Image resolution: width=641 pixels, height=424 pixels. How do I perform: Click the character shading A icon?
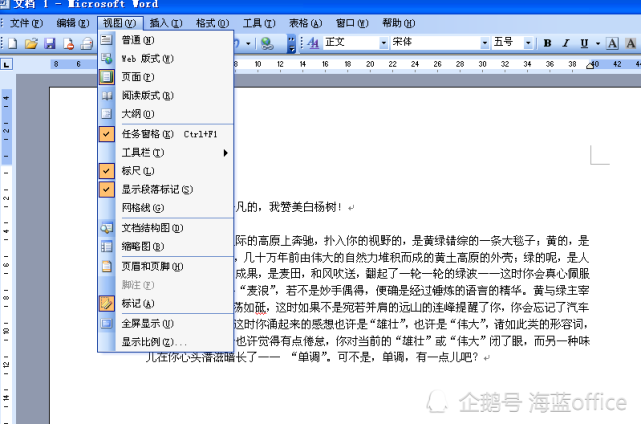pyautogui.click(x=631, y=43)
